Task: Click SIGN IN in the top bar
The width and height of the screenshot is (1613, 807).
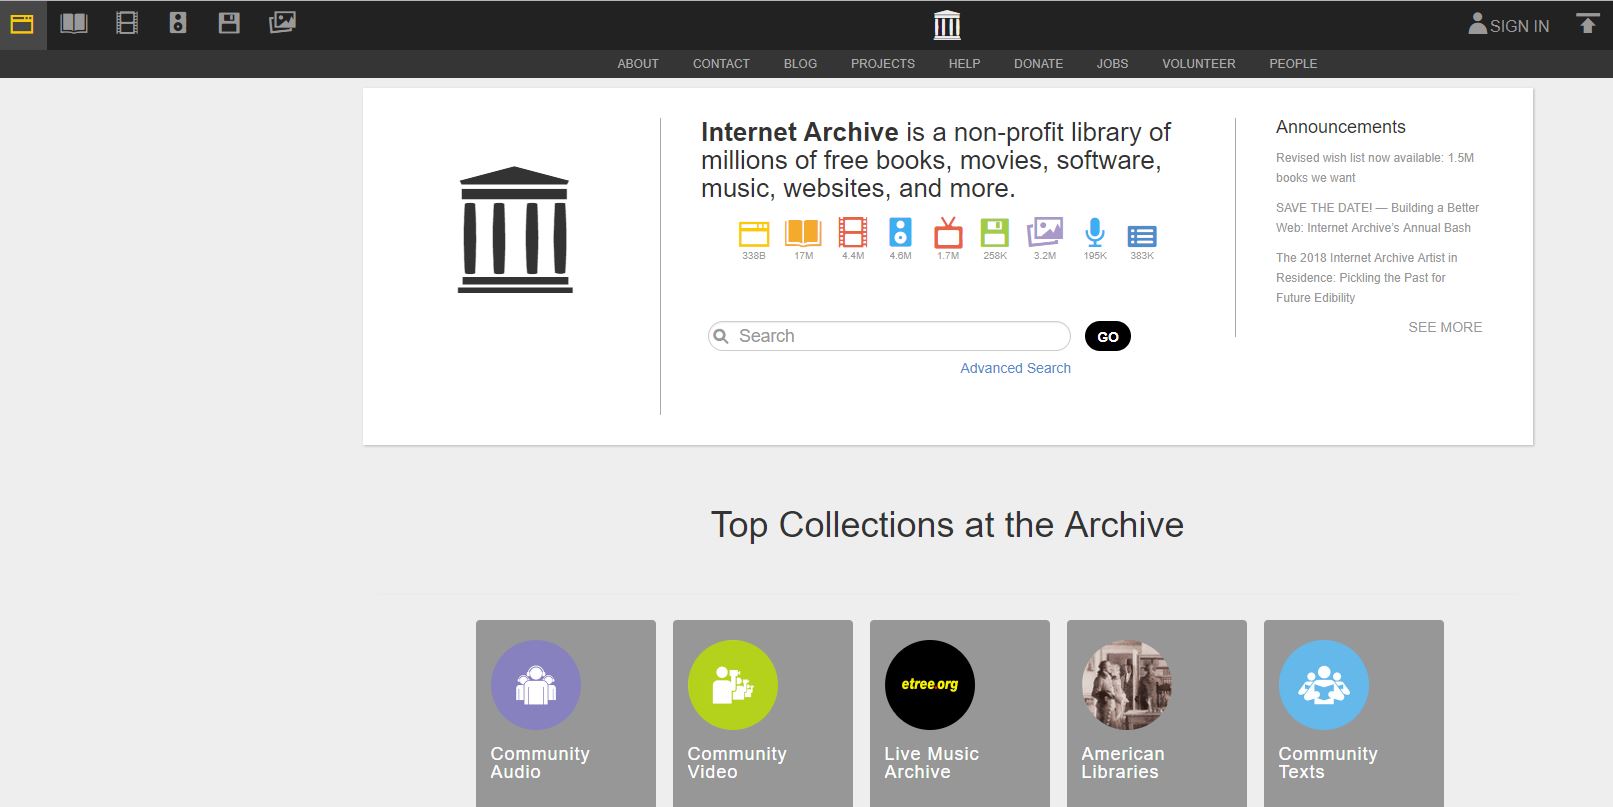Action: pos(1509,26)
